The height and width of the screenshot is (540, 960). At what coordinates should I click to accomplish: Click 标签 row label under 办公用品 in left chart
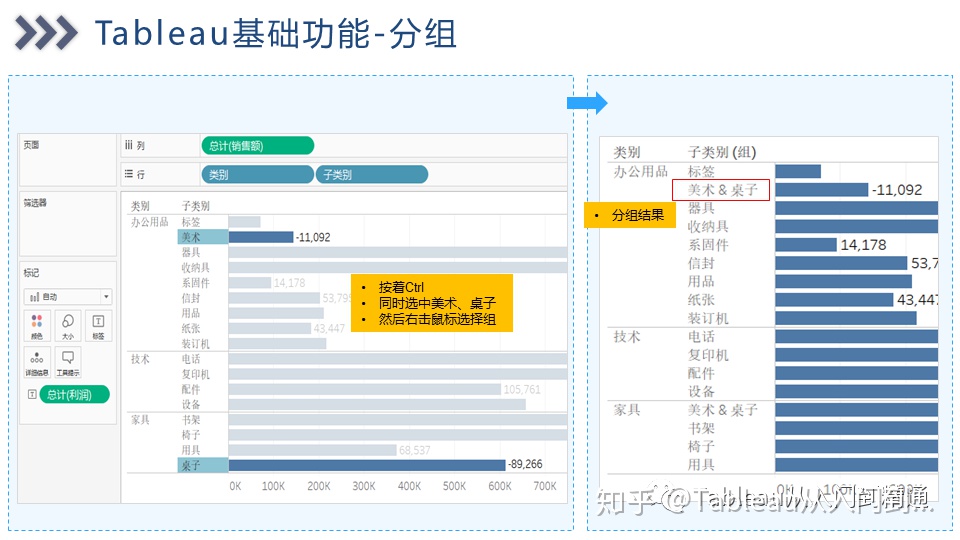click(x=190, y=222)
